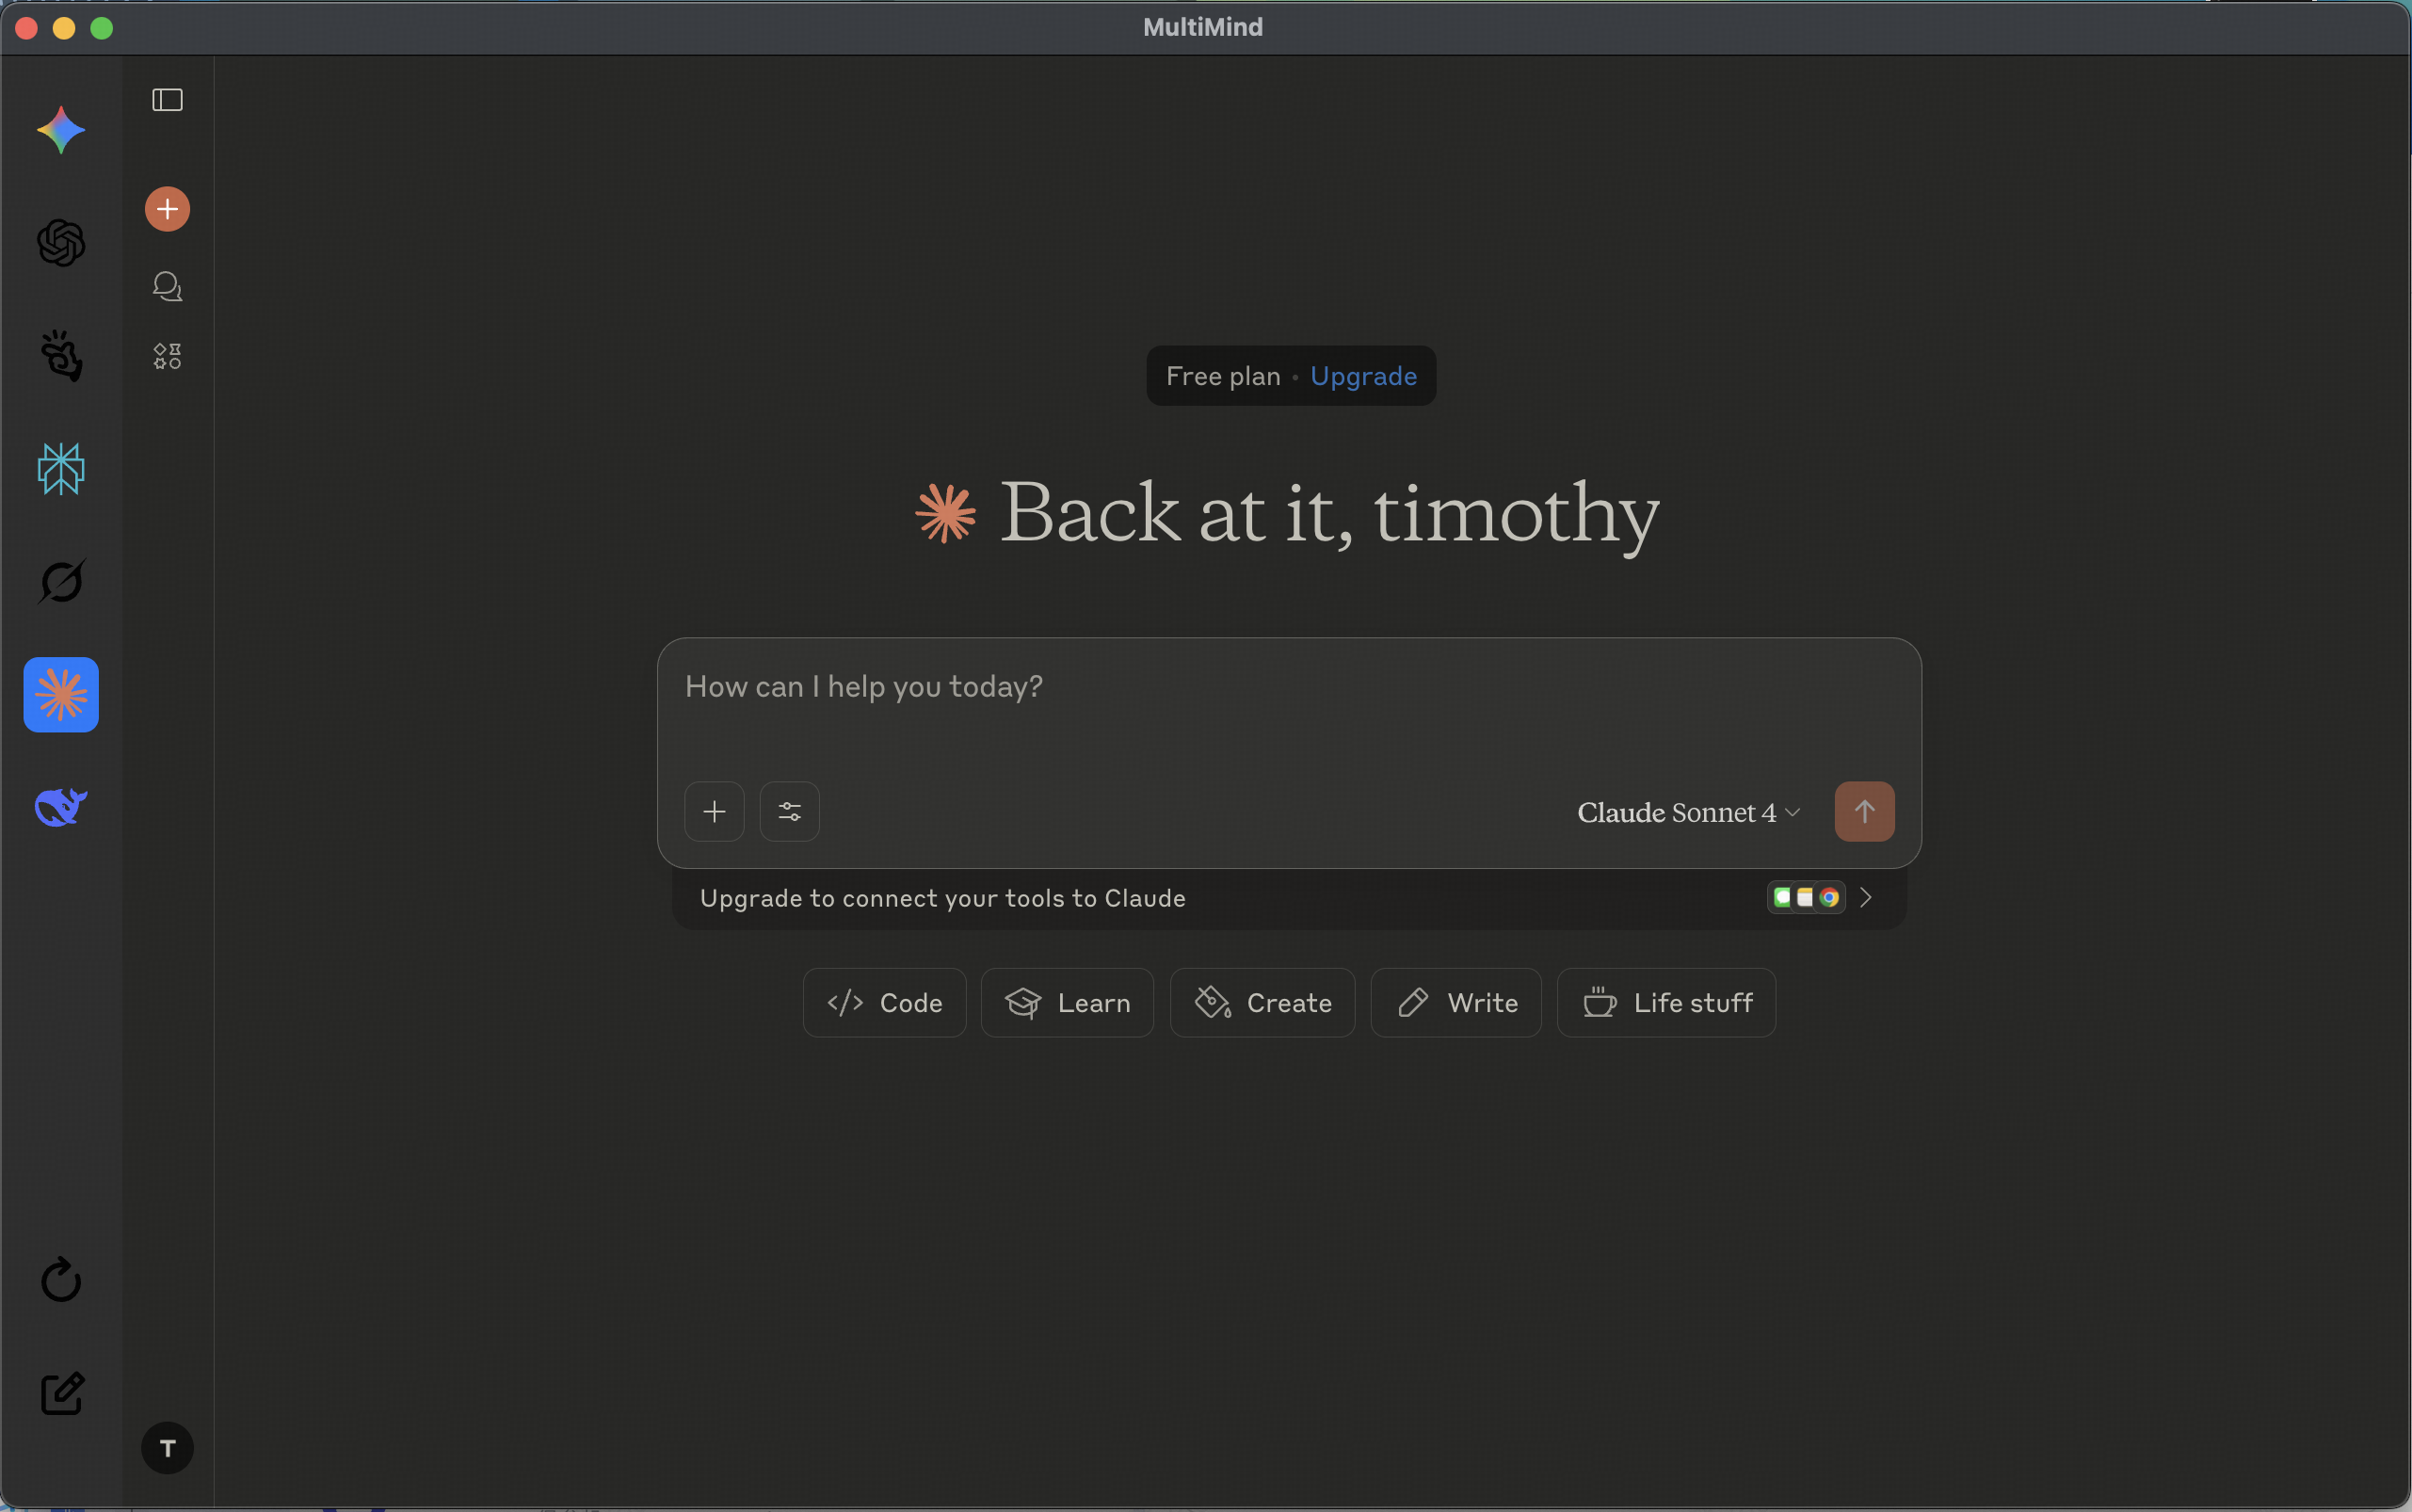Expand the tools banner chevron arrow
Screen dimensions: 2412x1512
[x=1865, y=897]
